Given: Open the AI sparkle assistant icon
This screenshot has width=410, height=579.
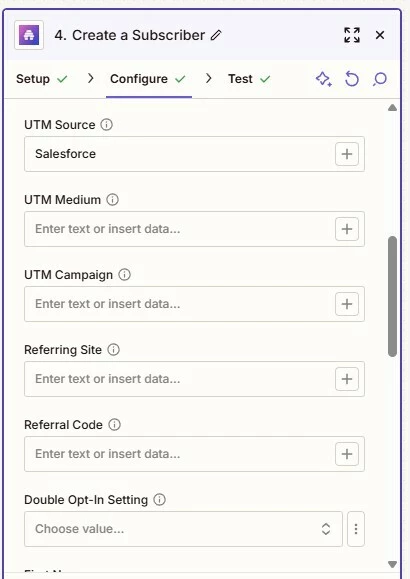Looking at the screenshot, I should coord(324,79).
